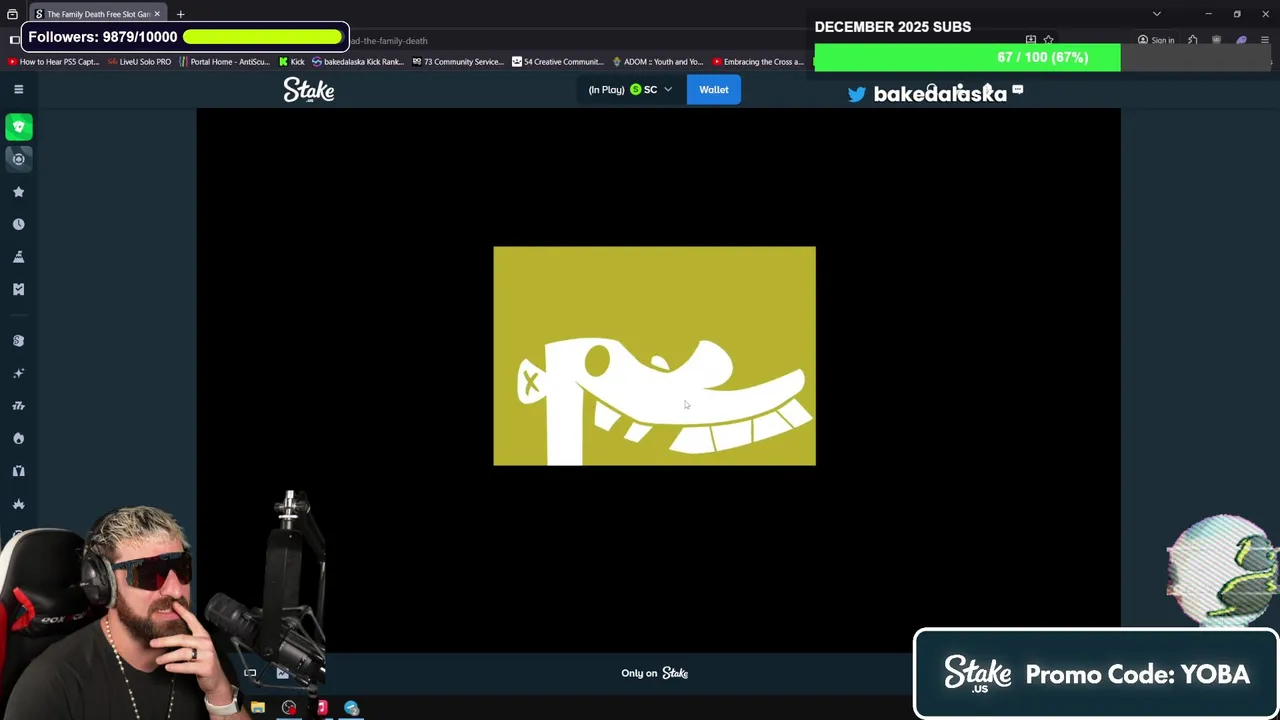This screenshot has height=720, width=1280.
Task: Open 73 Community Service bookmark
Action: [x=458, y=62]
